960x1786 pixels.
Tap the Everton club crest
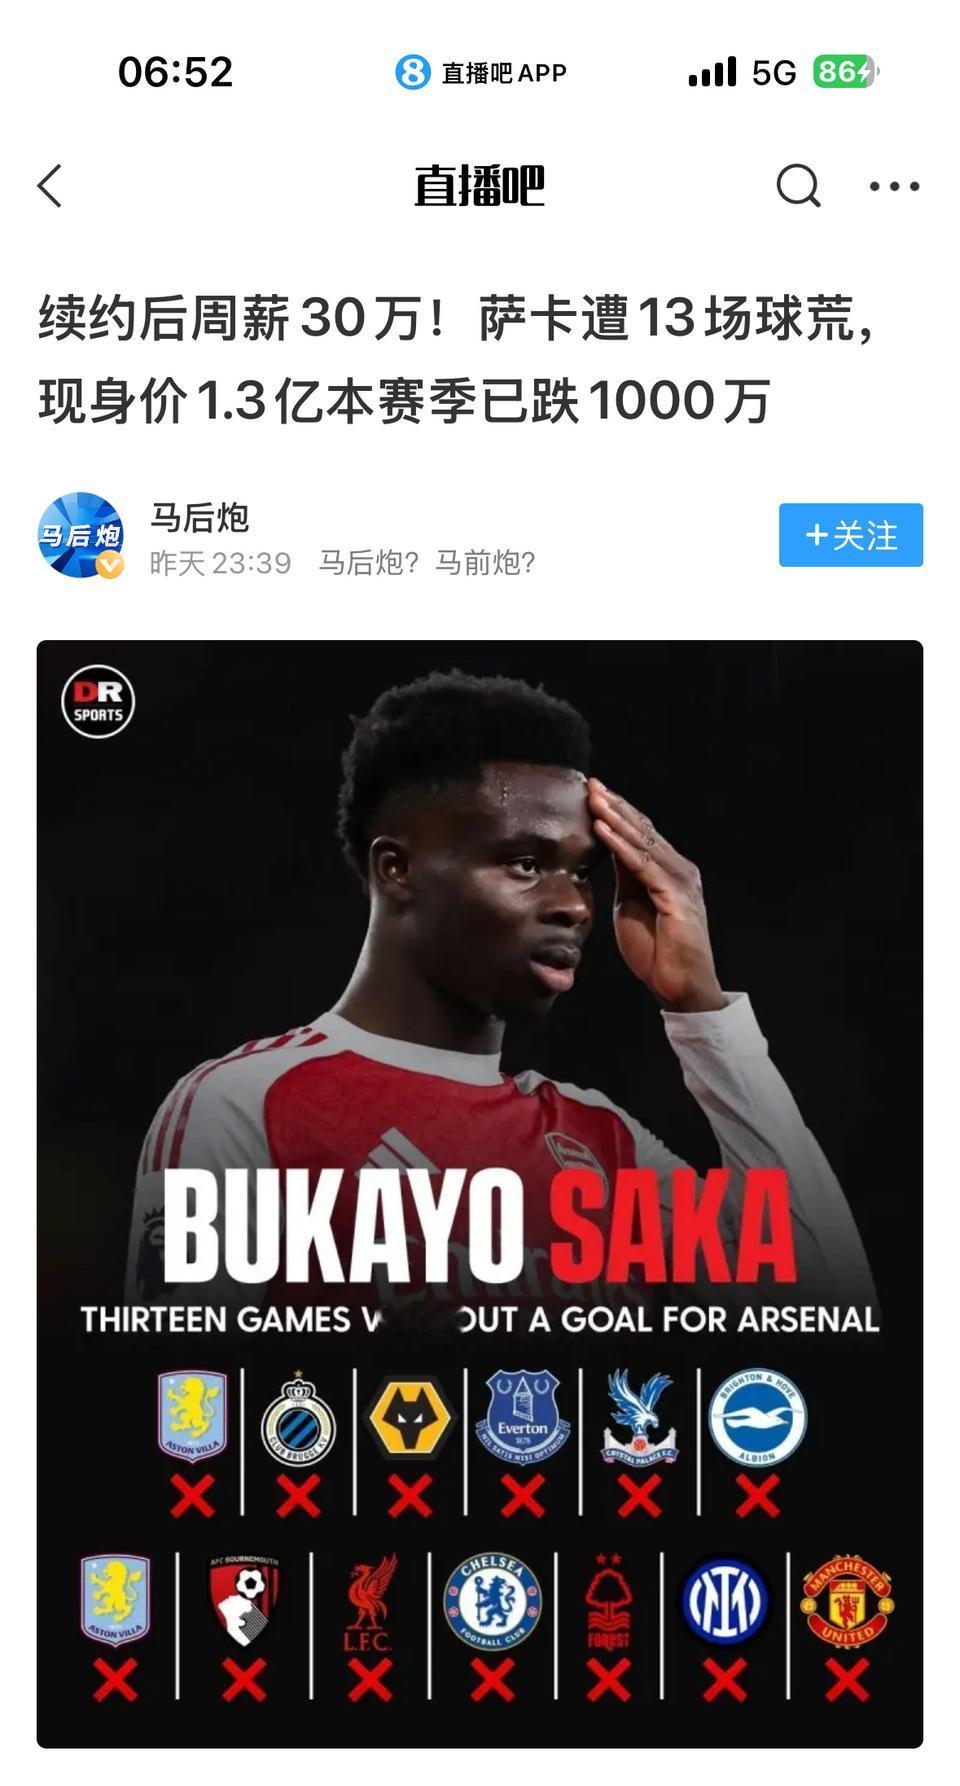point(522,1416)
